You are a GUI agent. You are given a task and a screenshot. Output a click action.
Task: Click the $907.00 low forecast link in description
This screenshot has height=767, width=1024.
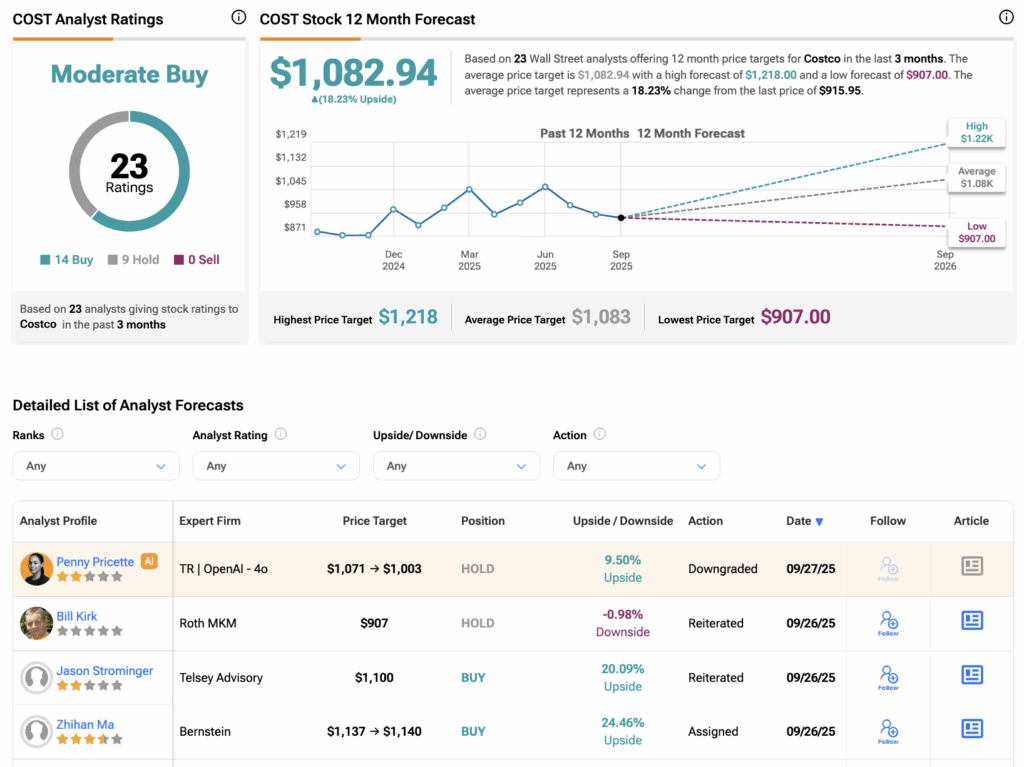[x=927, y=74]
